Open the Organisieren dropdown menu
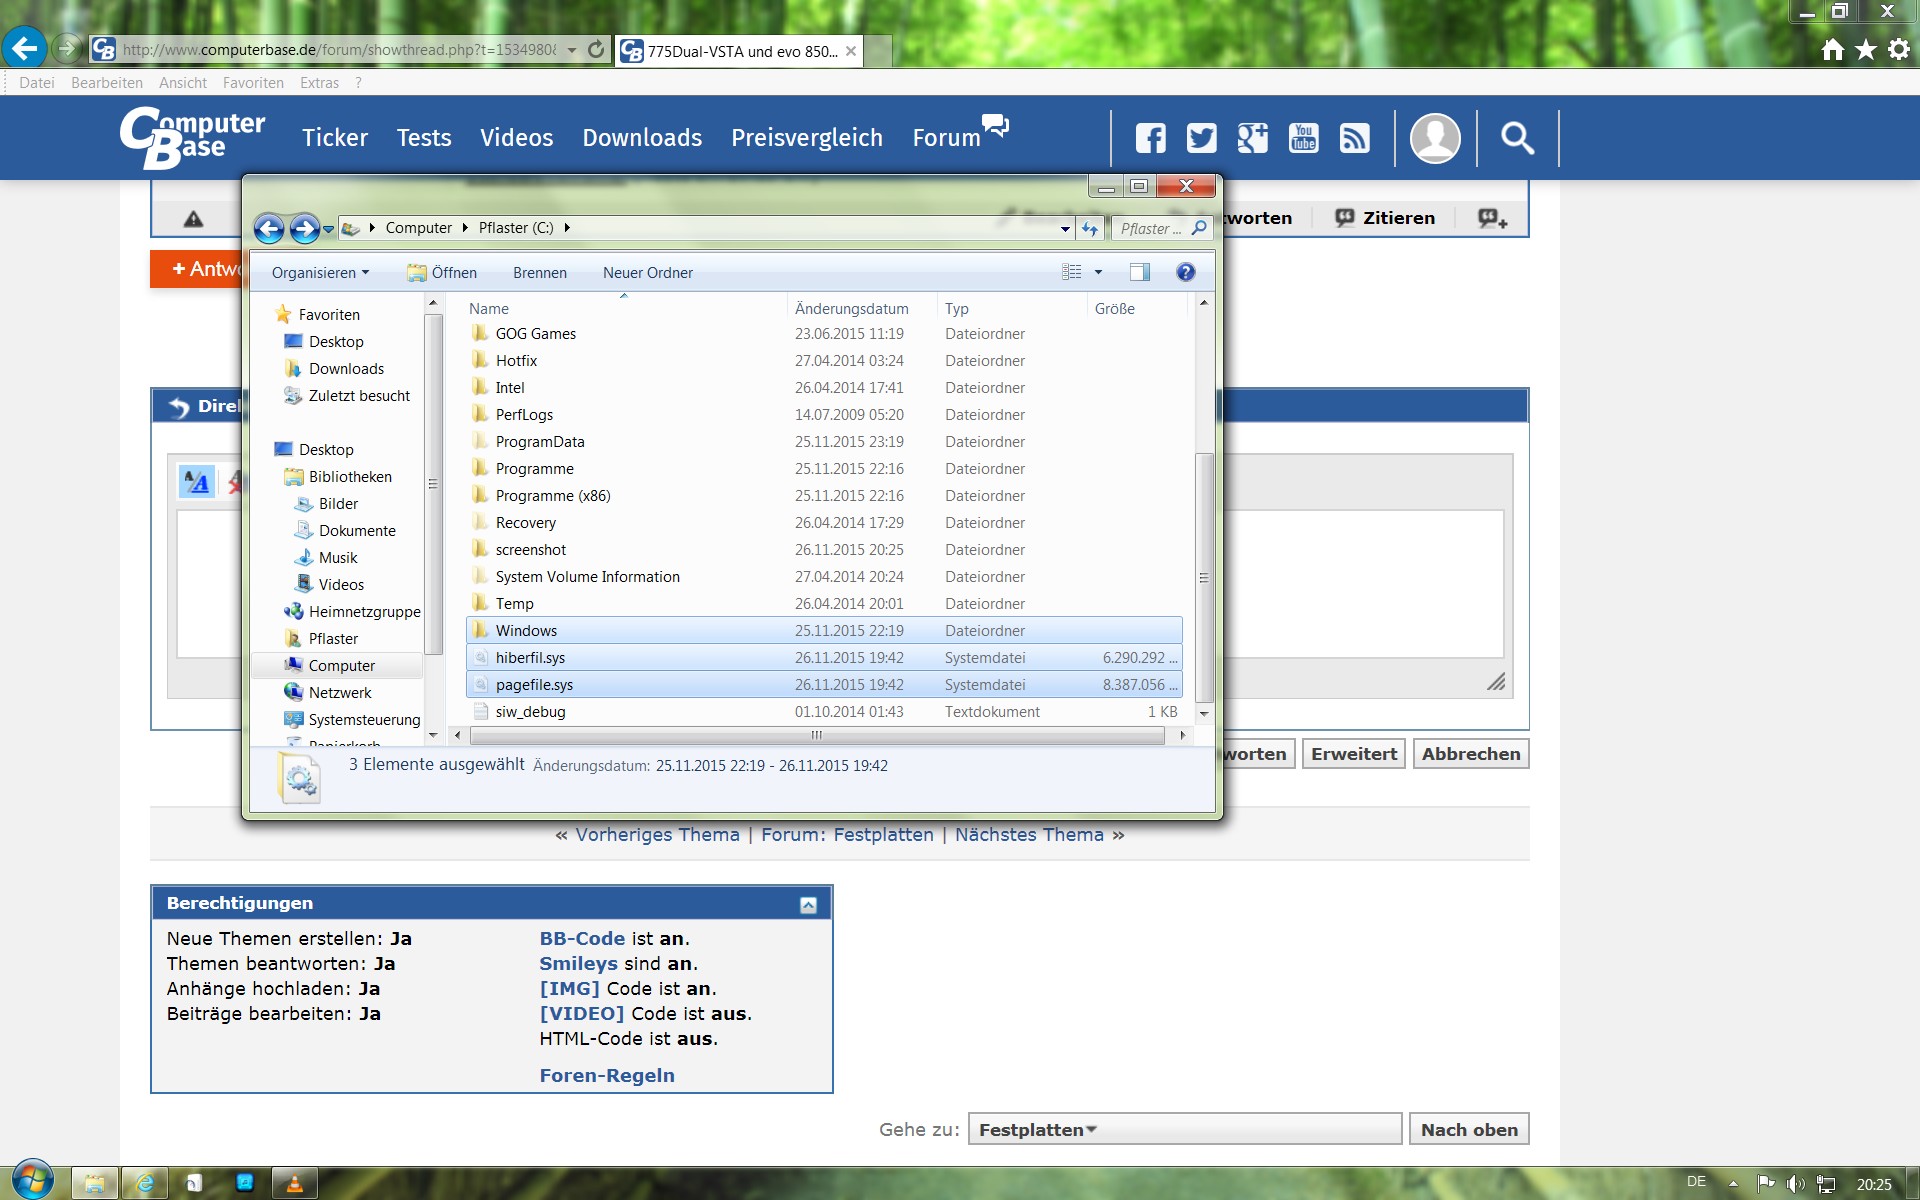 click(320, 273)
